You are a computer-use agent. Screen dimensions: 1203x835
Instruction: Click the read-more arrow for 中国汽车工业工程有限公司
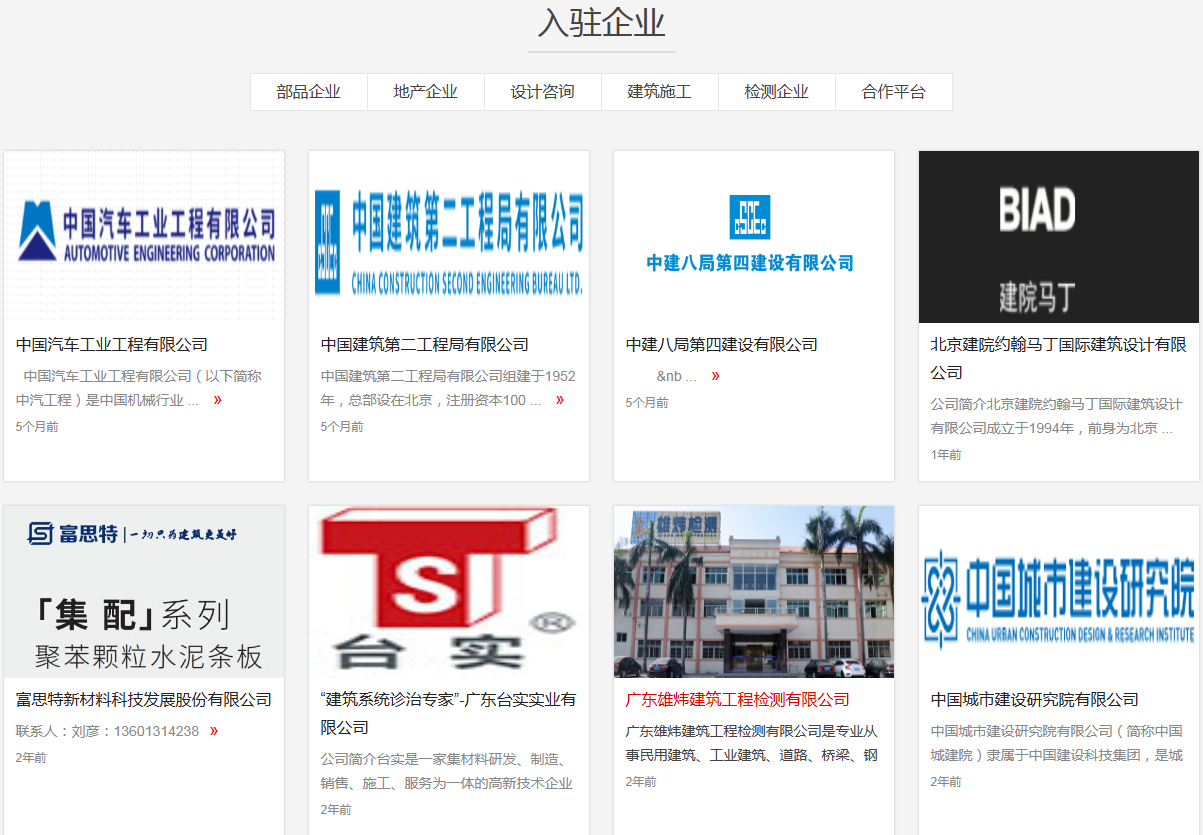[x=218, y=400]
